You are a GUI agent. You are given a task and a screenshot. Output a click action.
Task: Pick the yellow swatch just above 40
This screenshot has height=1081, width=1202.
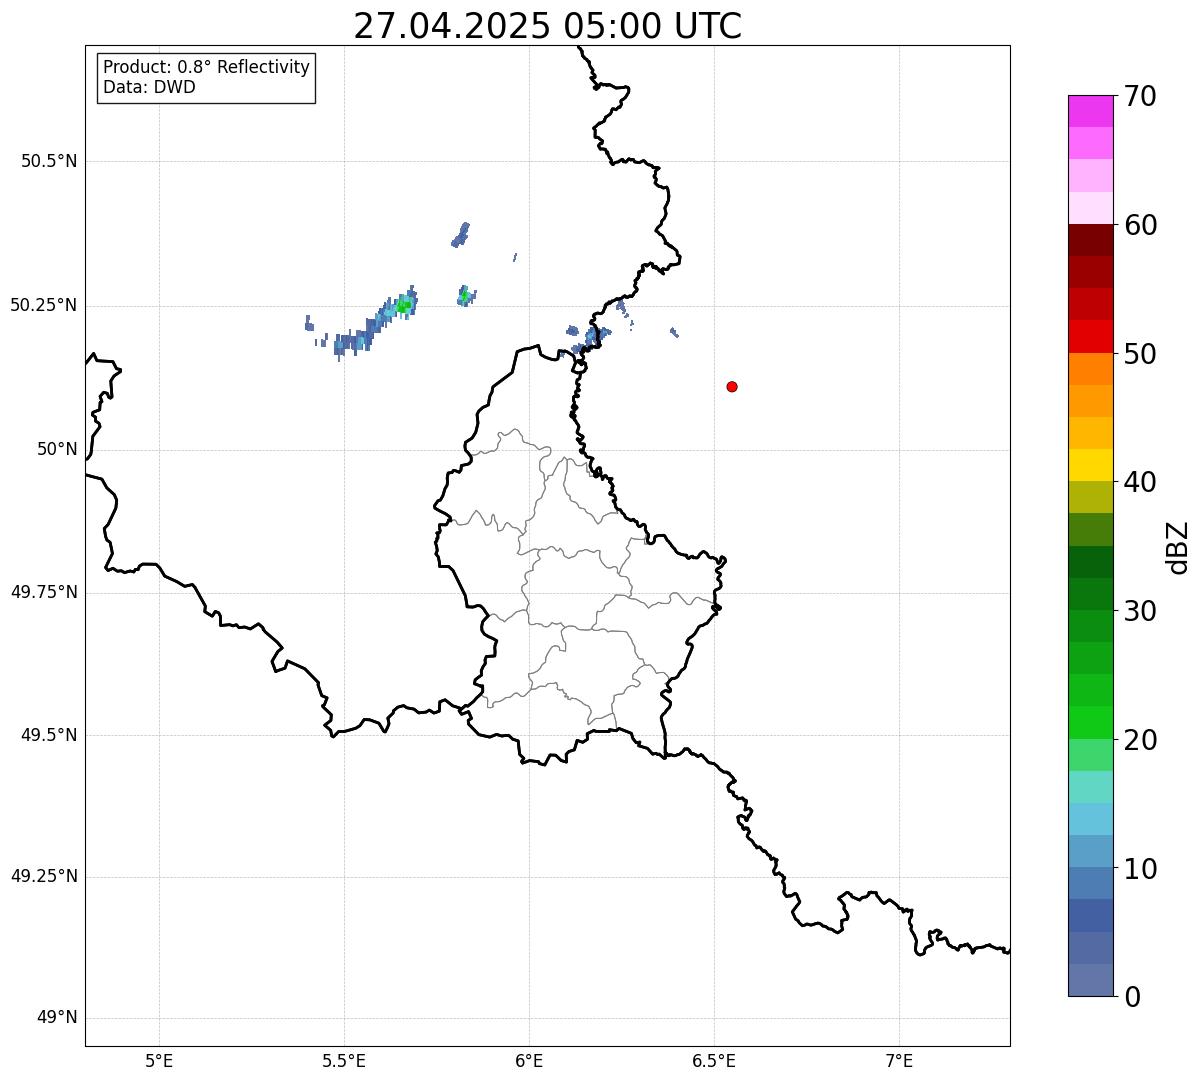click(1090, 465)
